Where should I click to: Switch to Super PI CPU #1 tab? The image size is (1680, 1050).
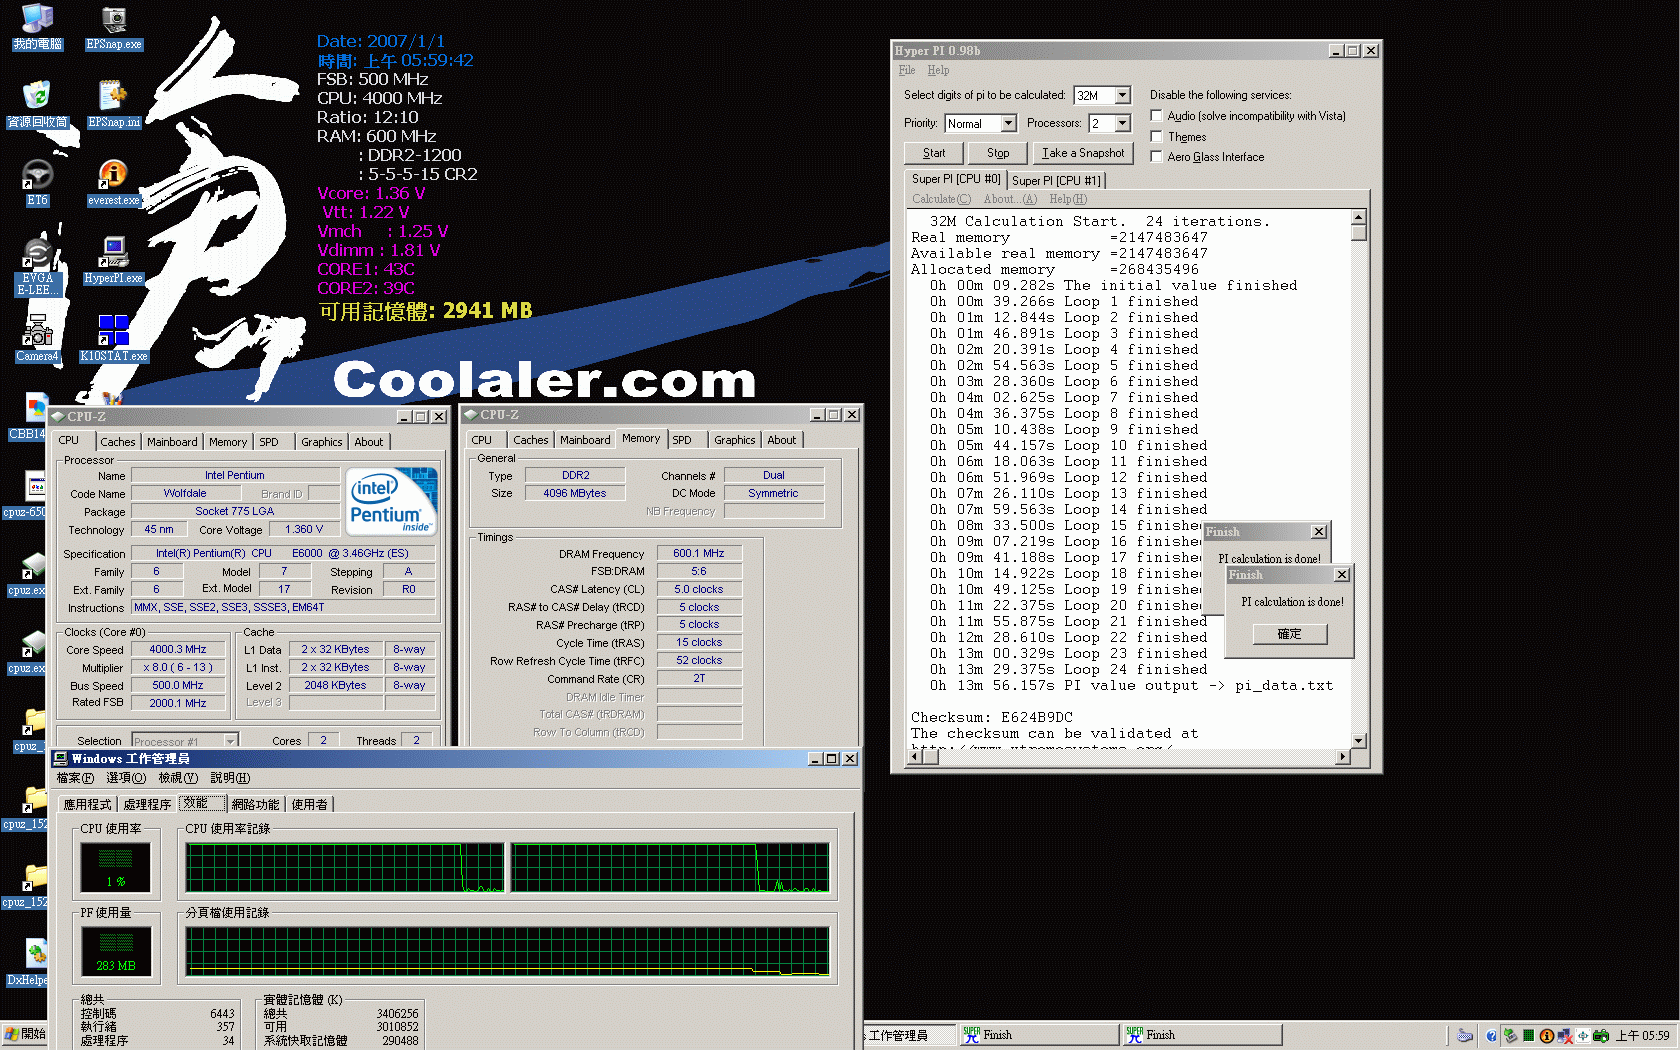tap(1056, 180)
